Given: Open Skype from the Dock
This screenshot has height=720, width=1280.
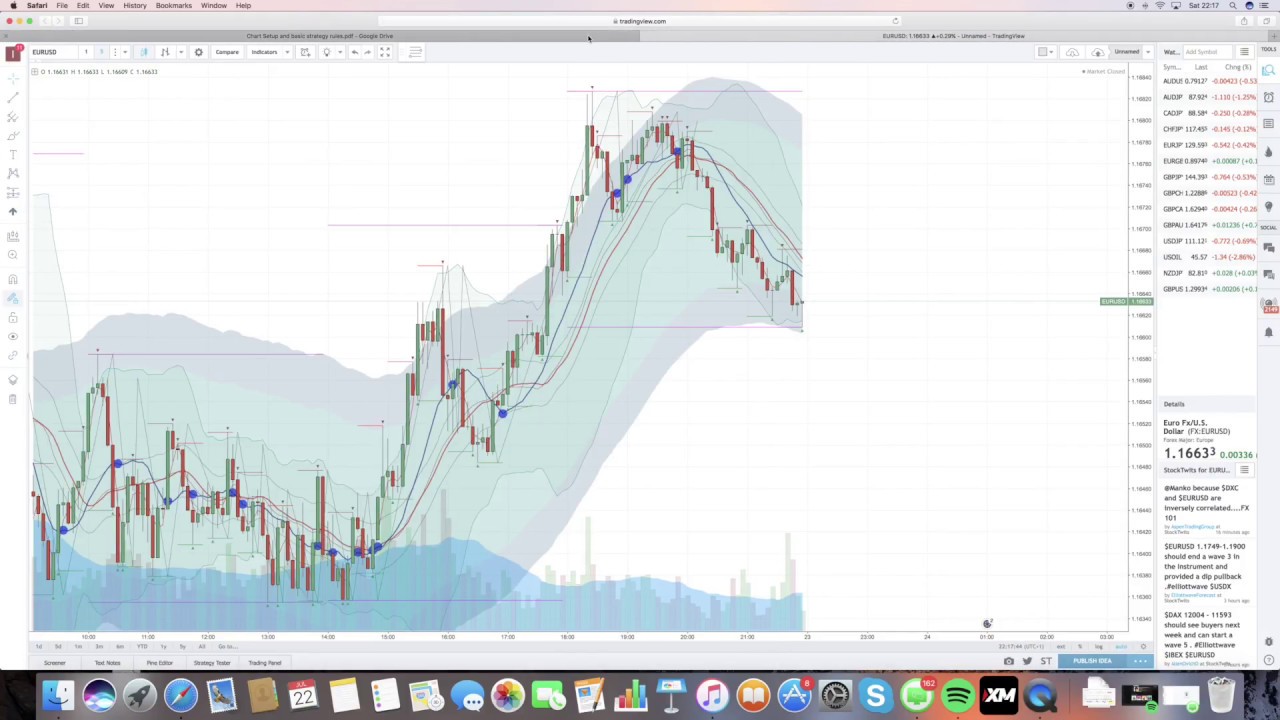Looking at the screenshot, I should [x=876, y=695].
